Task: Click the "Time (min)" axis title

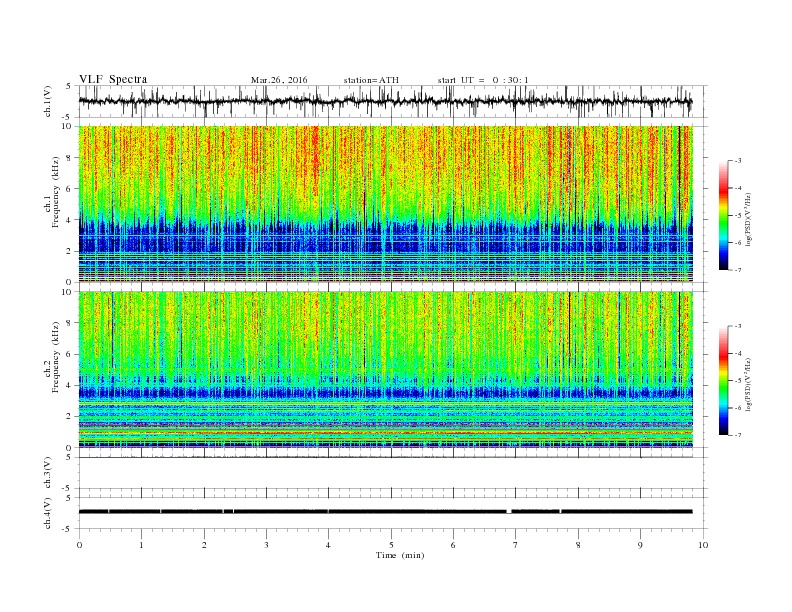Action: 400,555
